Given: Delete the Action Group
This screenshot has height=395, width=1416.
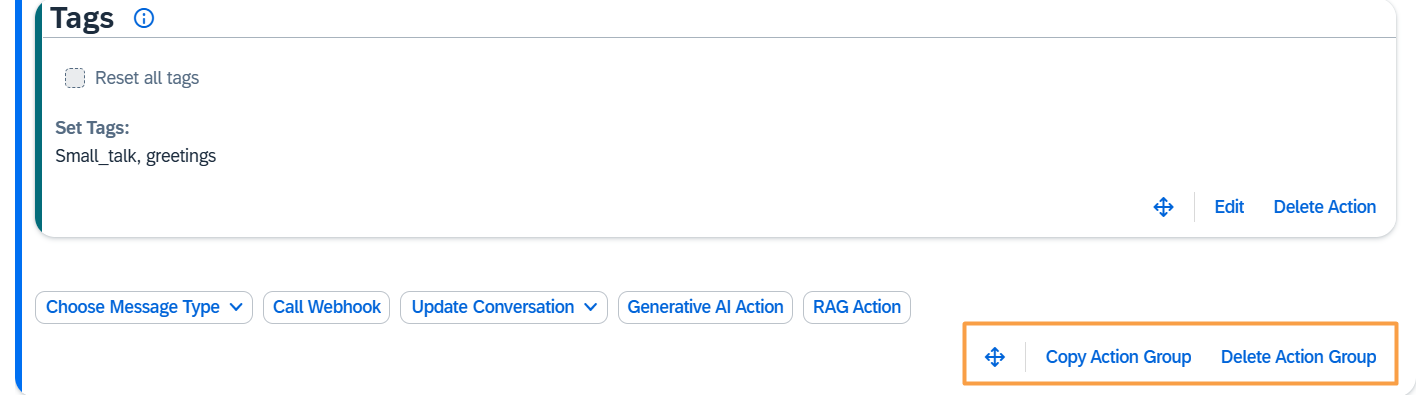Looking at the screenshot, I should (1298, 357).
